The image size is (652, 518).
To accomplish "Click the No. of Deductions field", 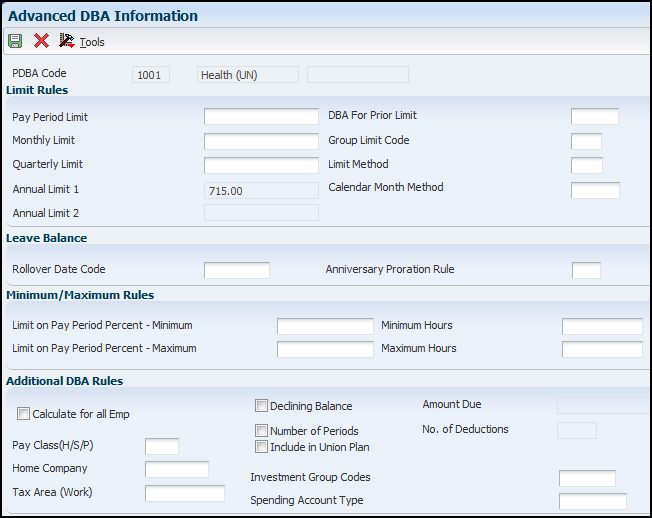I will coord(577,430).
